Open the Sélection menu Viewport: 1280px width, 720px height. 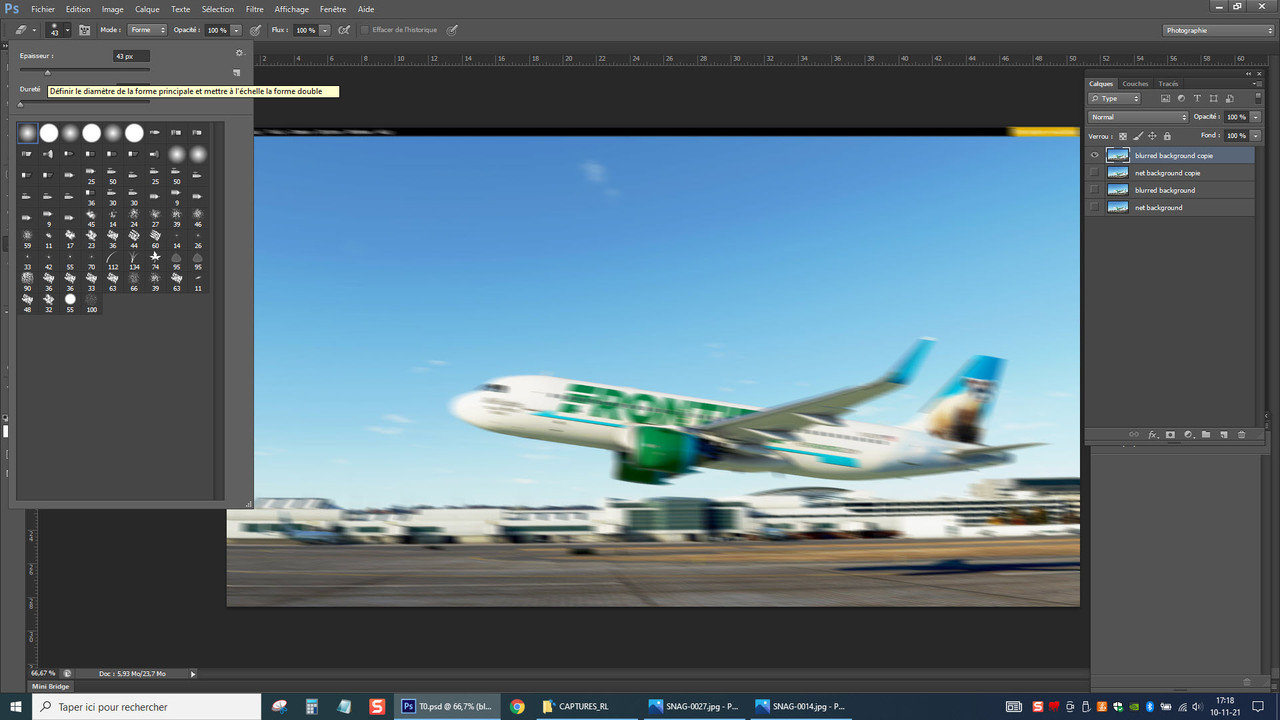point(218,9)
